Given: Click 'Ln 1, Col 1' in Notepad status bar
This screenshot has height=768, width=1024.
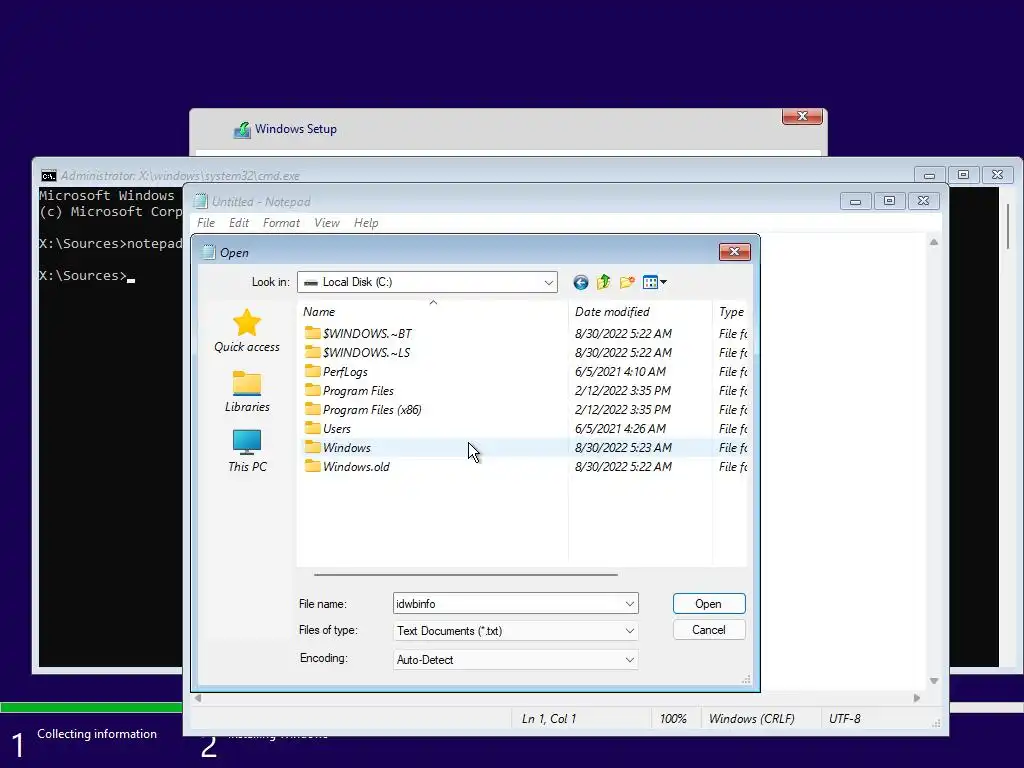Looking at the screenshot, I should click(549, 719).
